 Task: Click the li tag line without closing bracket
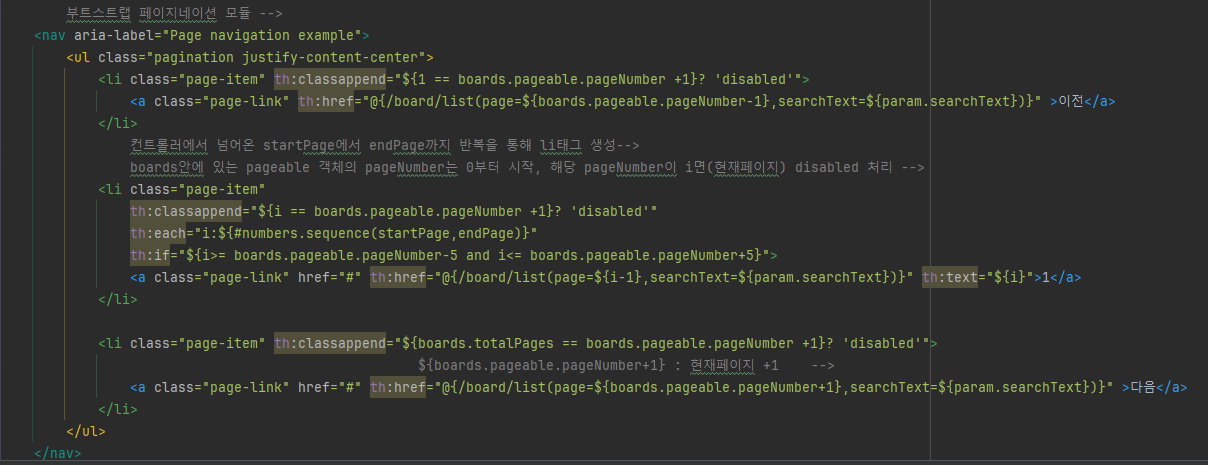click(x=182, y=189)
